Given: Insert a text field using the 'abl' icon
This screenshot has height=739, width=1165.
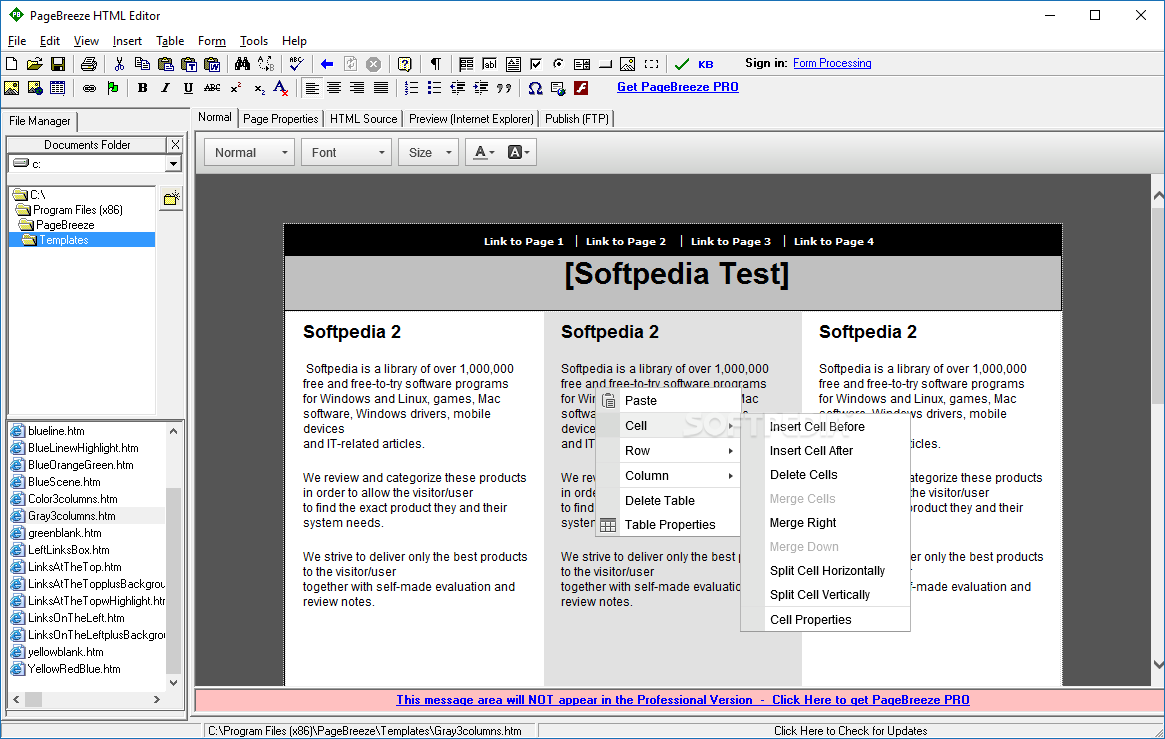Looking at the screenshot, I should point(489,64).
